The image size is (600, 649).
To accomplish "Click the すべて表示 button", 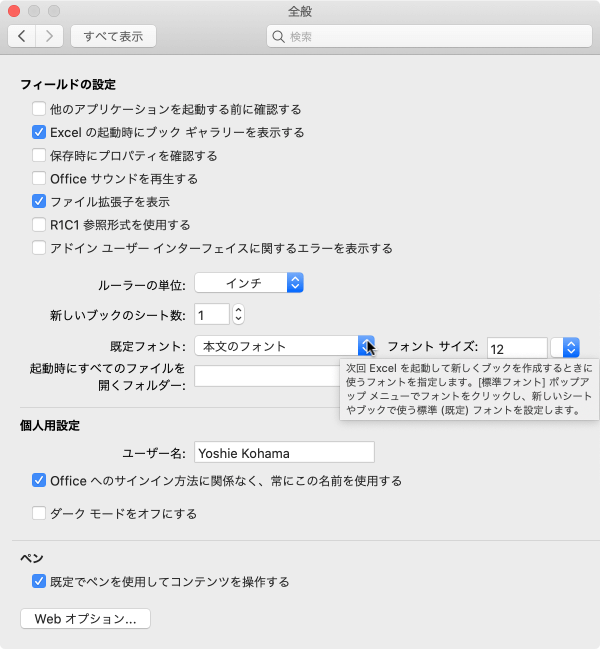I will coord(113,36).
